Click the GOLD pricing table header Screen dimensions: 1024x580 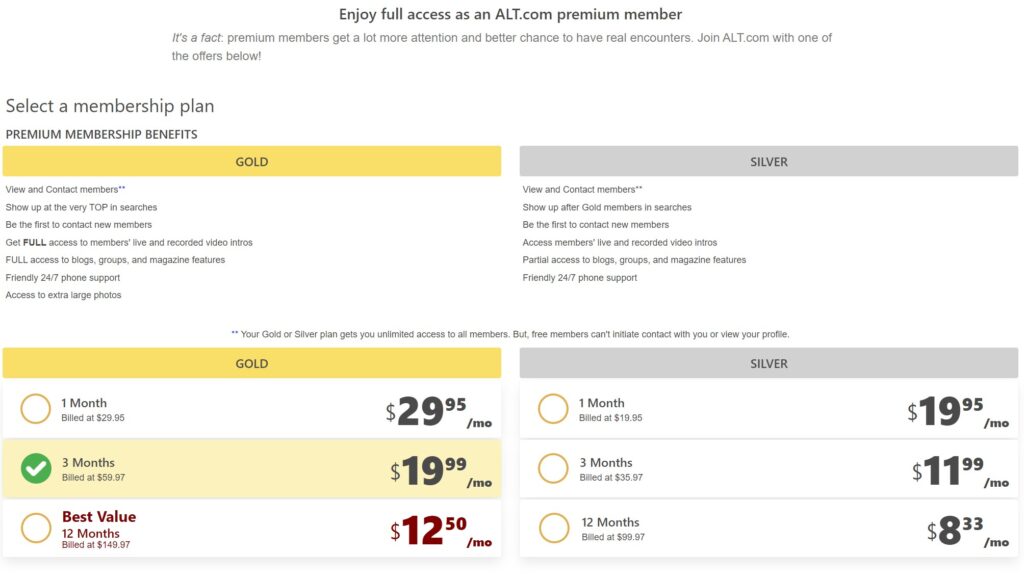252,363
